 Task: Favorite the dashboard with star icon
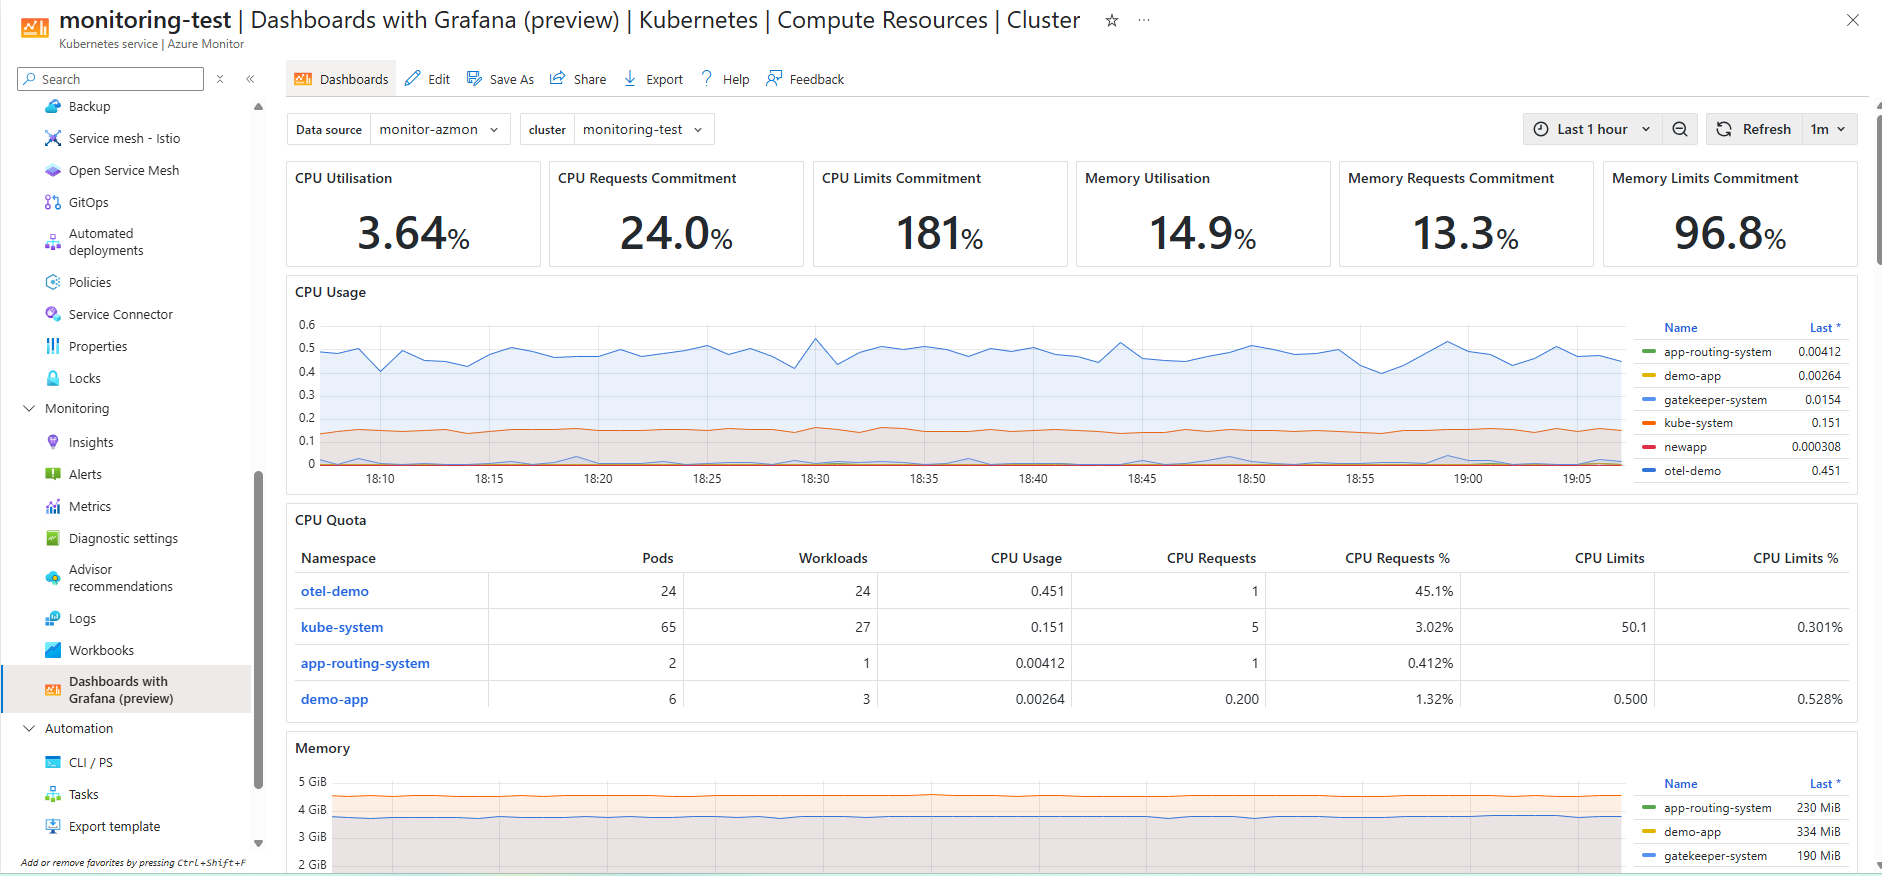tap(1111, 20)
